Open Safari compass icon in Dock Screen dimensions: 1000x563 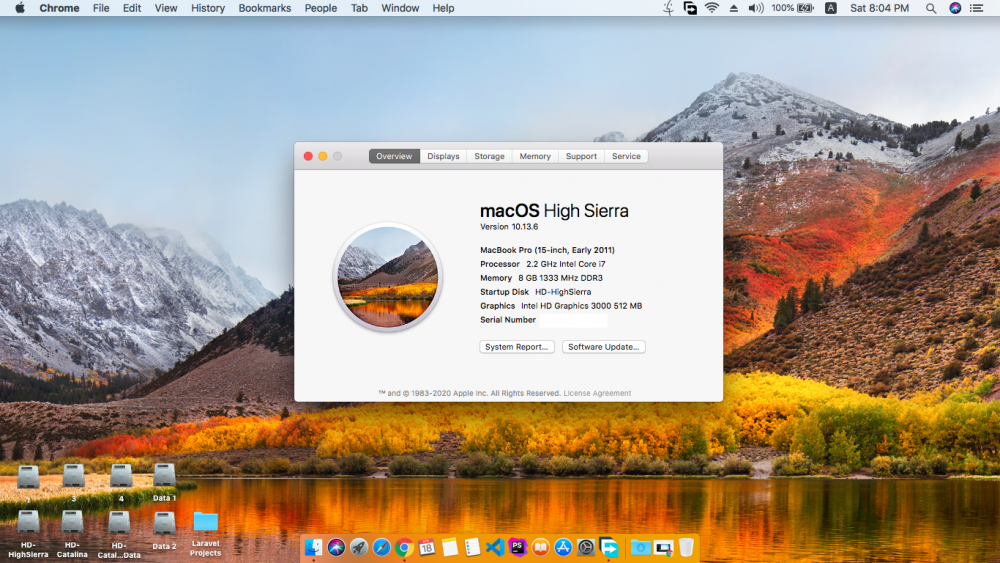pos(381,547)
